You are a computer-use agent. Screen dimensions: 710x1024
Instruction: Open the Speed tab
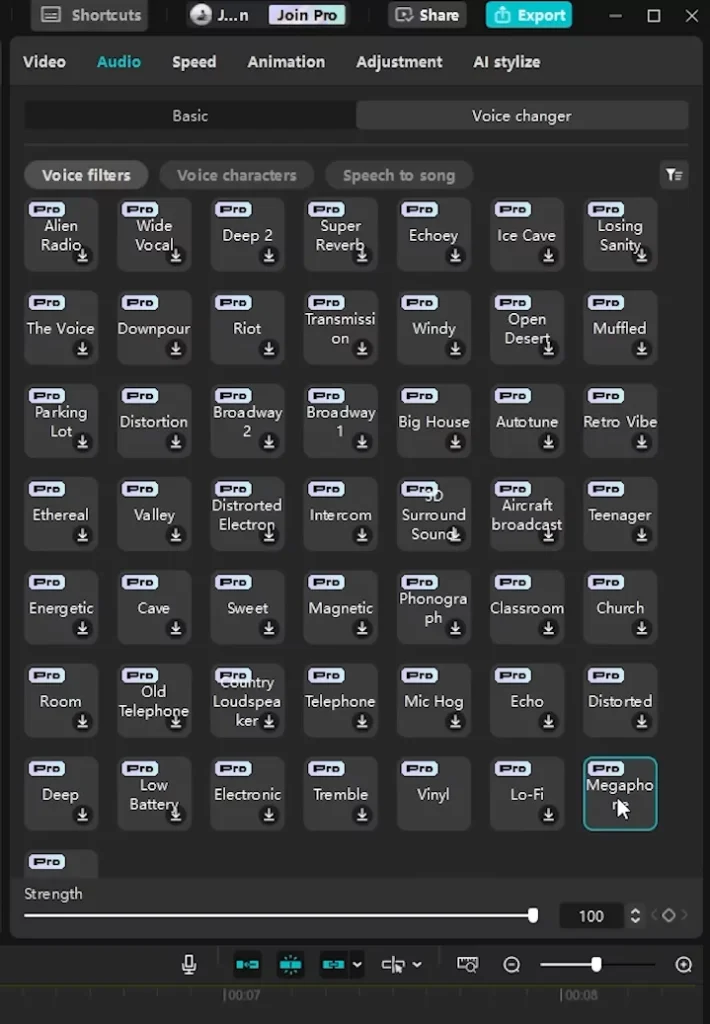point(194,62)
